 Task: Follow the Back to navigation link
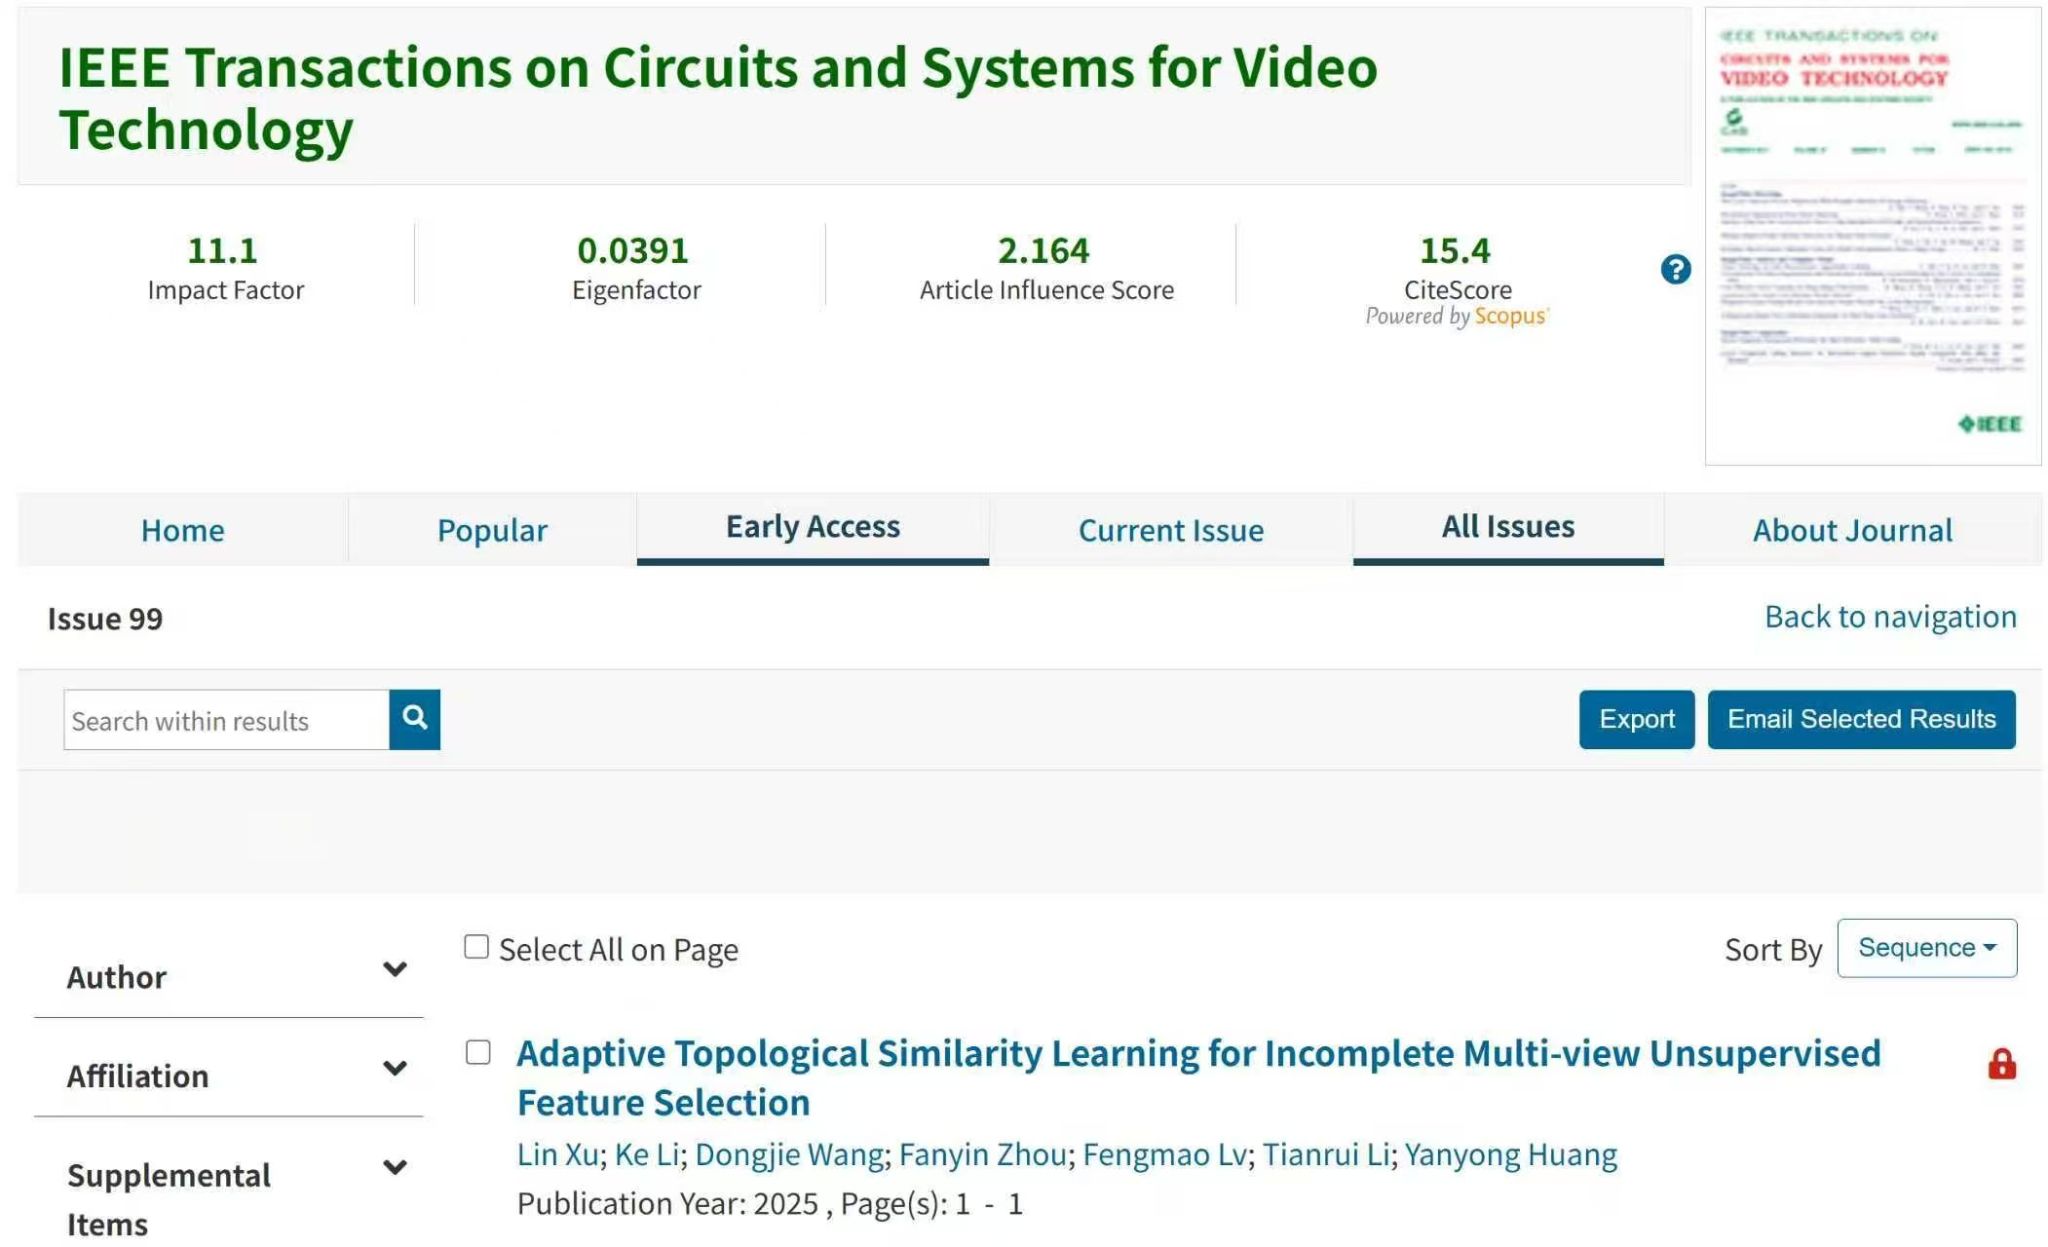point(1889,617)
